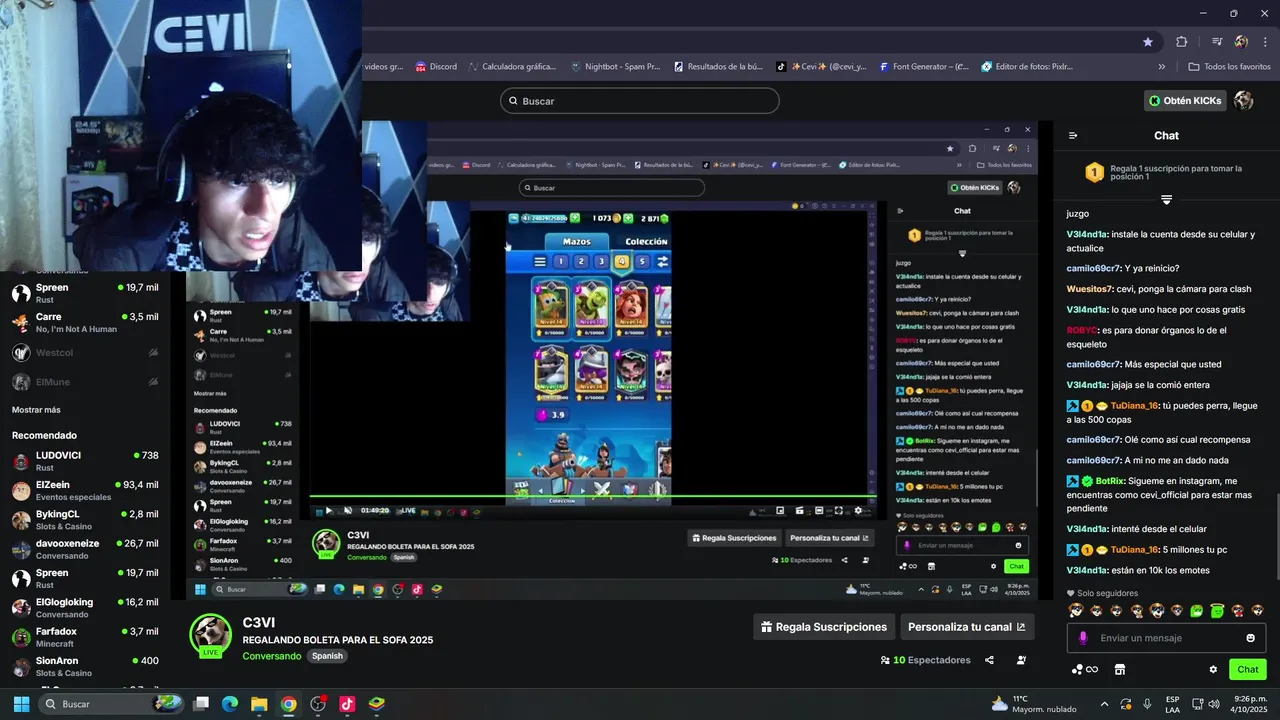Open Carre channel in sidebar

[x=85, y=322]
